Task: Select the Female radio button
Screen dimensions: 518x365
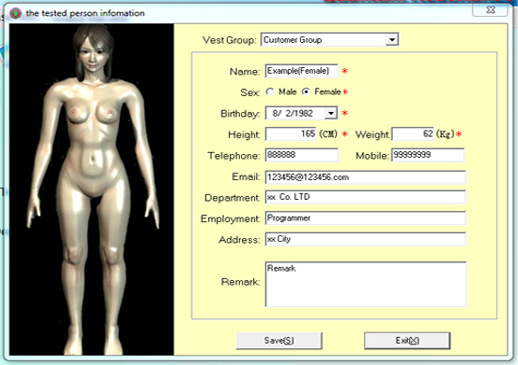Action: pos(306,92)
